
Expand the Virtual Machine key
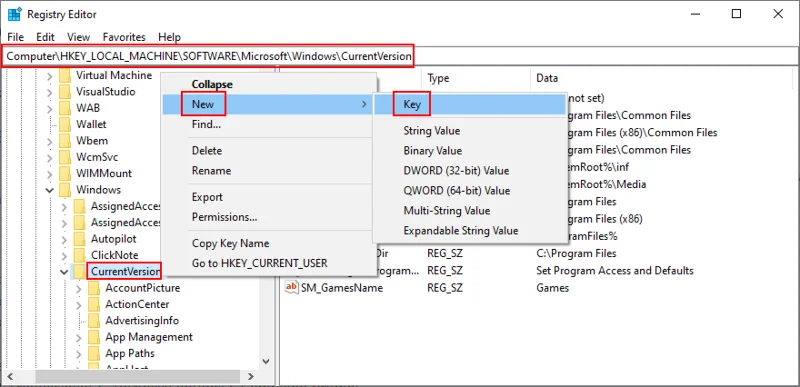(49, 76)
